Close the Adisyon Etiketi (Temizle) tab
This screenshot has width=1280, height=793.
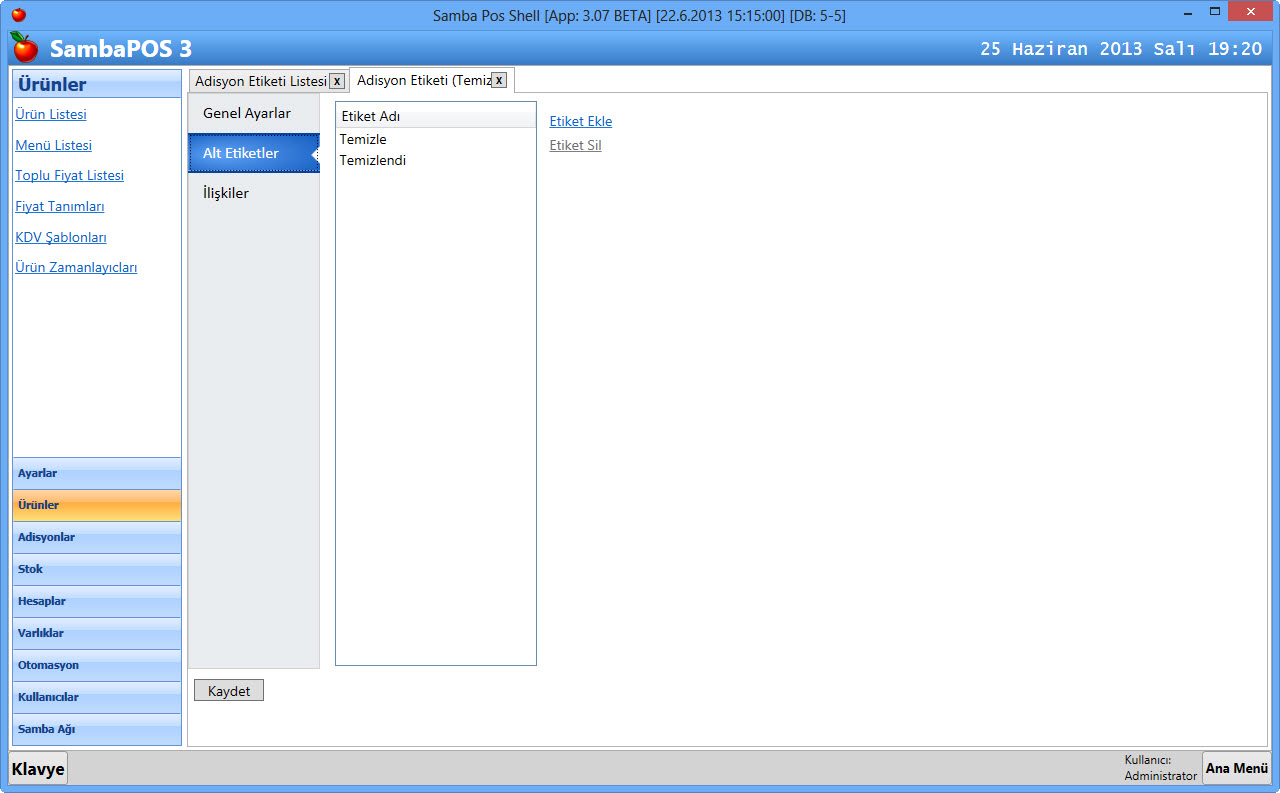[499, 80]
